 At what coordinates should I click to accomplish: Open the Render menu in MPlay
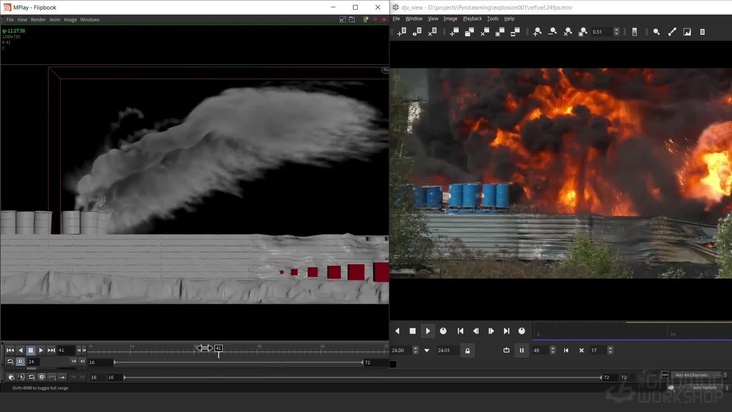pyautogui.click(x=38, y=20)
